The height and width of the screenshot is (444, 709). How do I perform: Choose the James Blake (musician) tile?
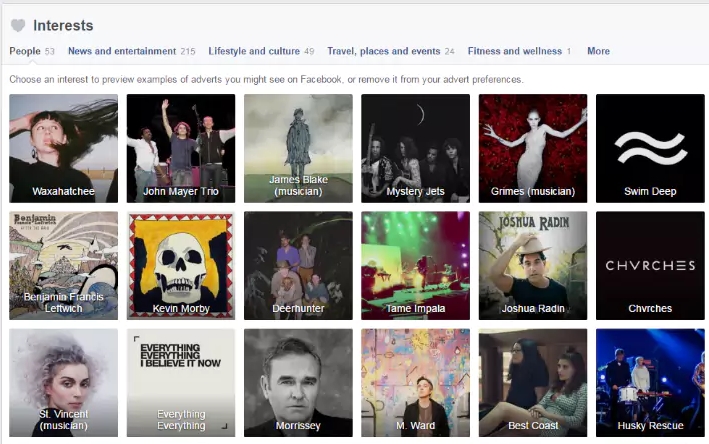coord(298,148)
